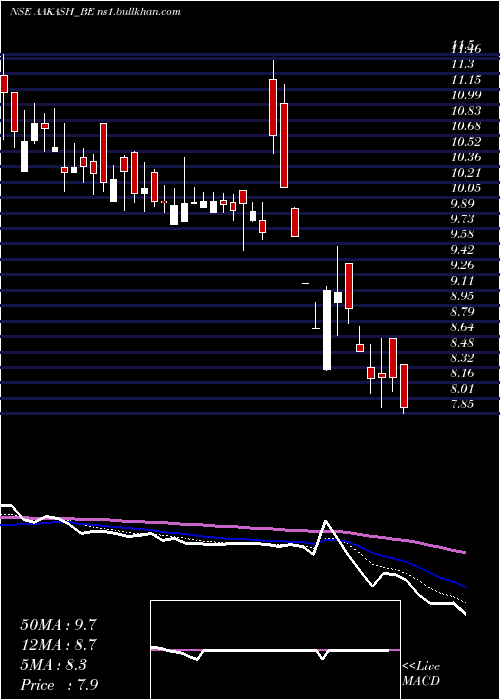This screenshot has width=500, height=700.
Task: Click inside the Live MACD inset panel
Action: pos(275,650)
